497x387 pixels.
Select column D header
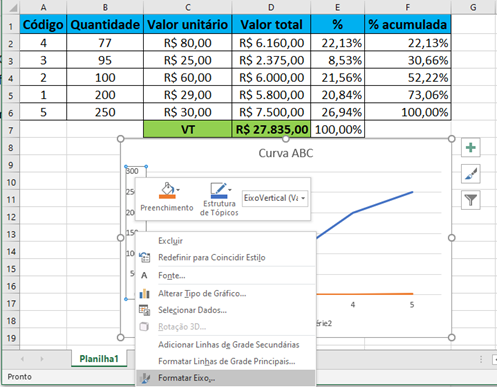pos(271,7)
